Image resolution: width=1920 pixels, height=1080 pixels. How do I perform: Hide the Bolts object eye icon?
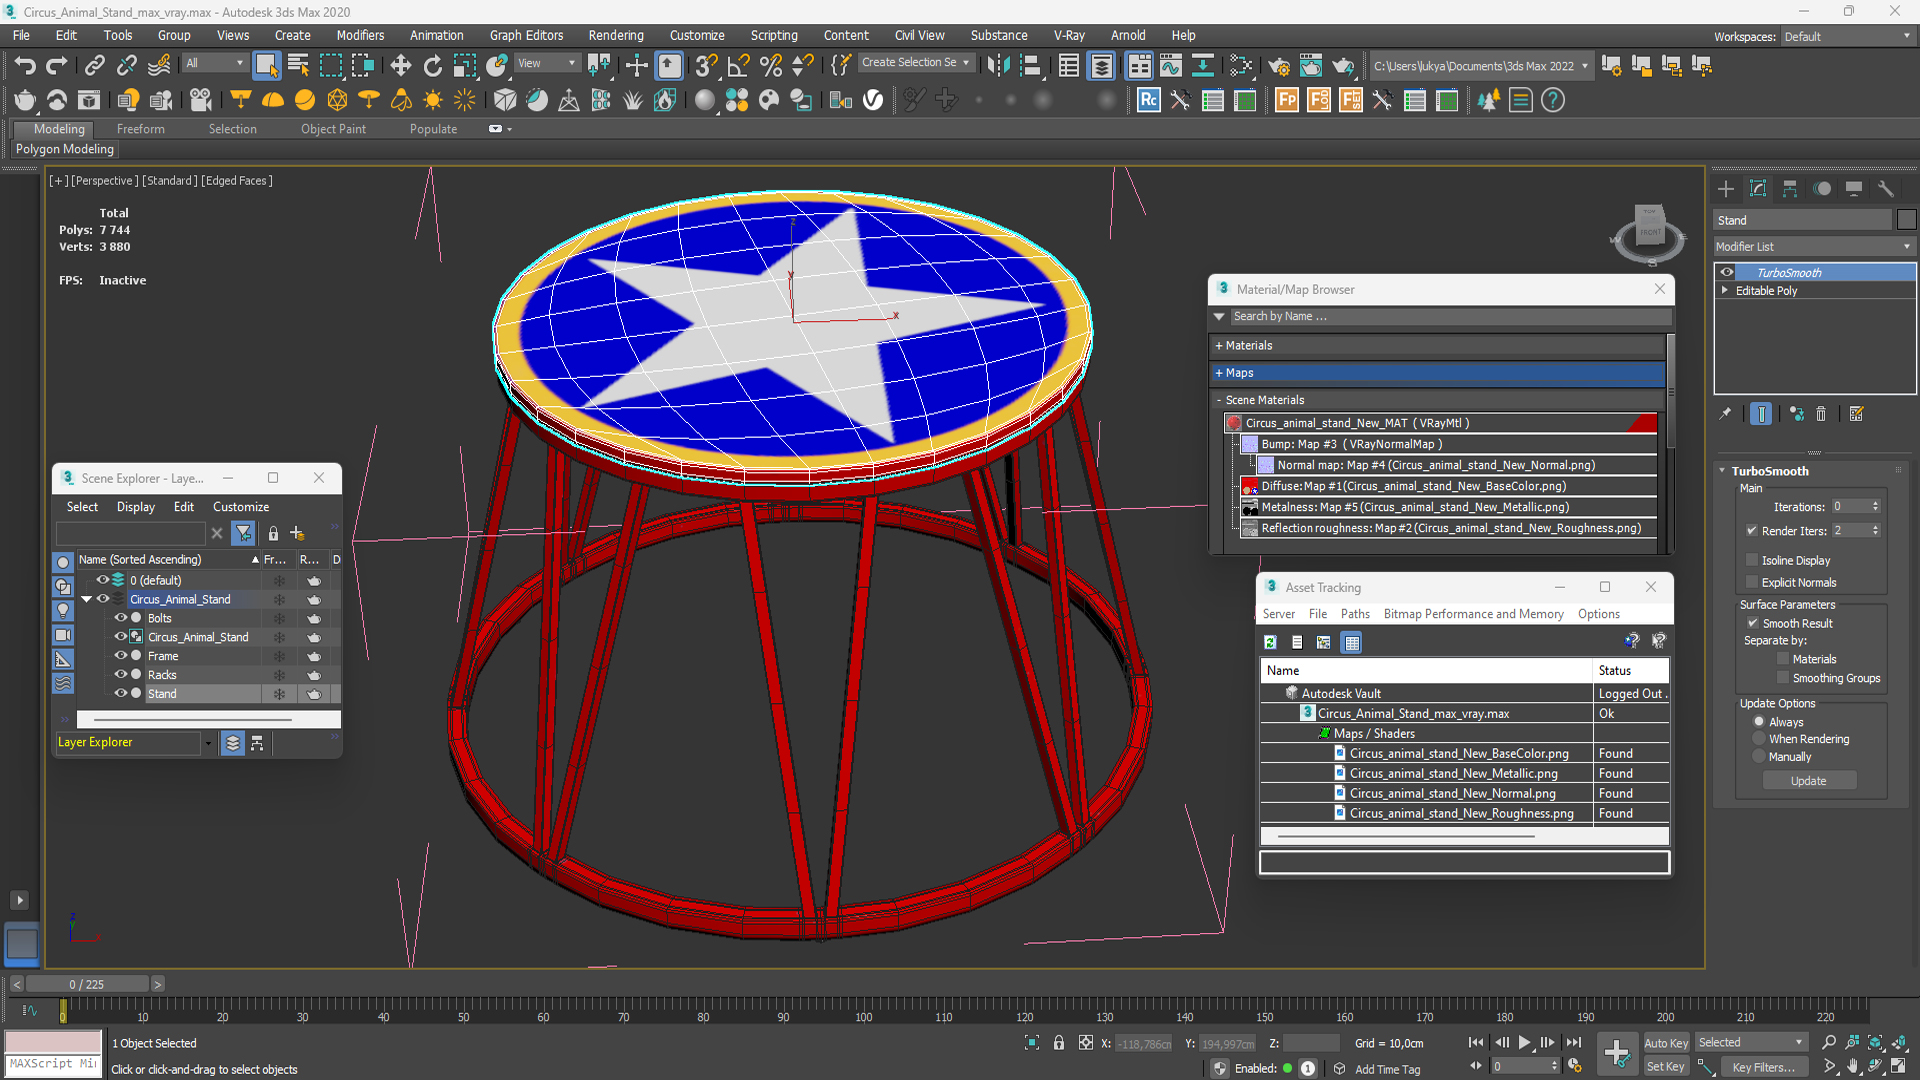tap(121, 618)
